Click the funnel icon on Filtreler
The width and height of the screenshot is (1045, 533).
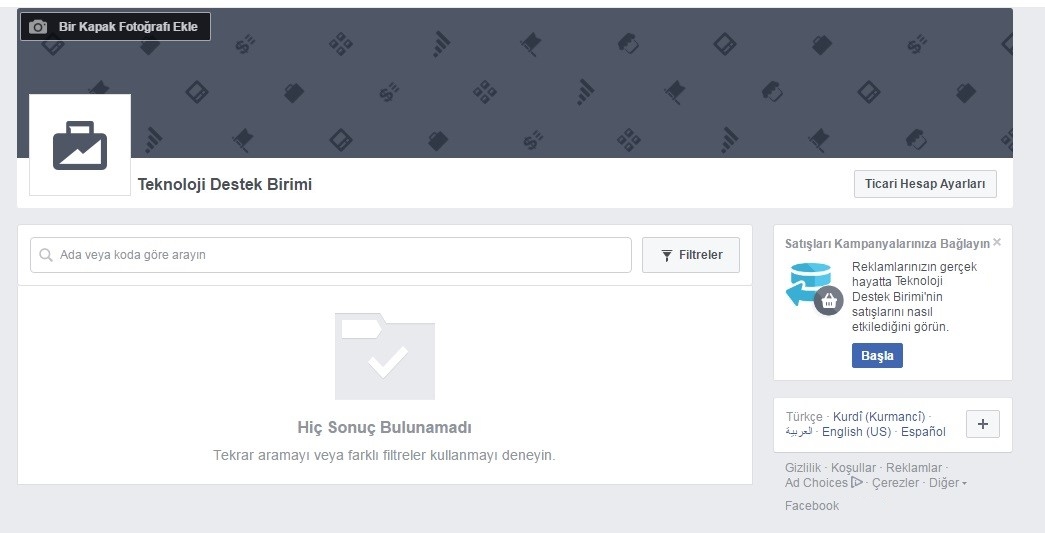click(x=666, y=255)
